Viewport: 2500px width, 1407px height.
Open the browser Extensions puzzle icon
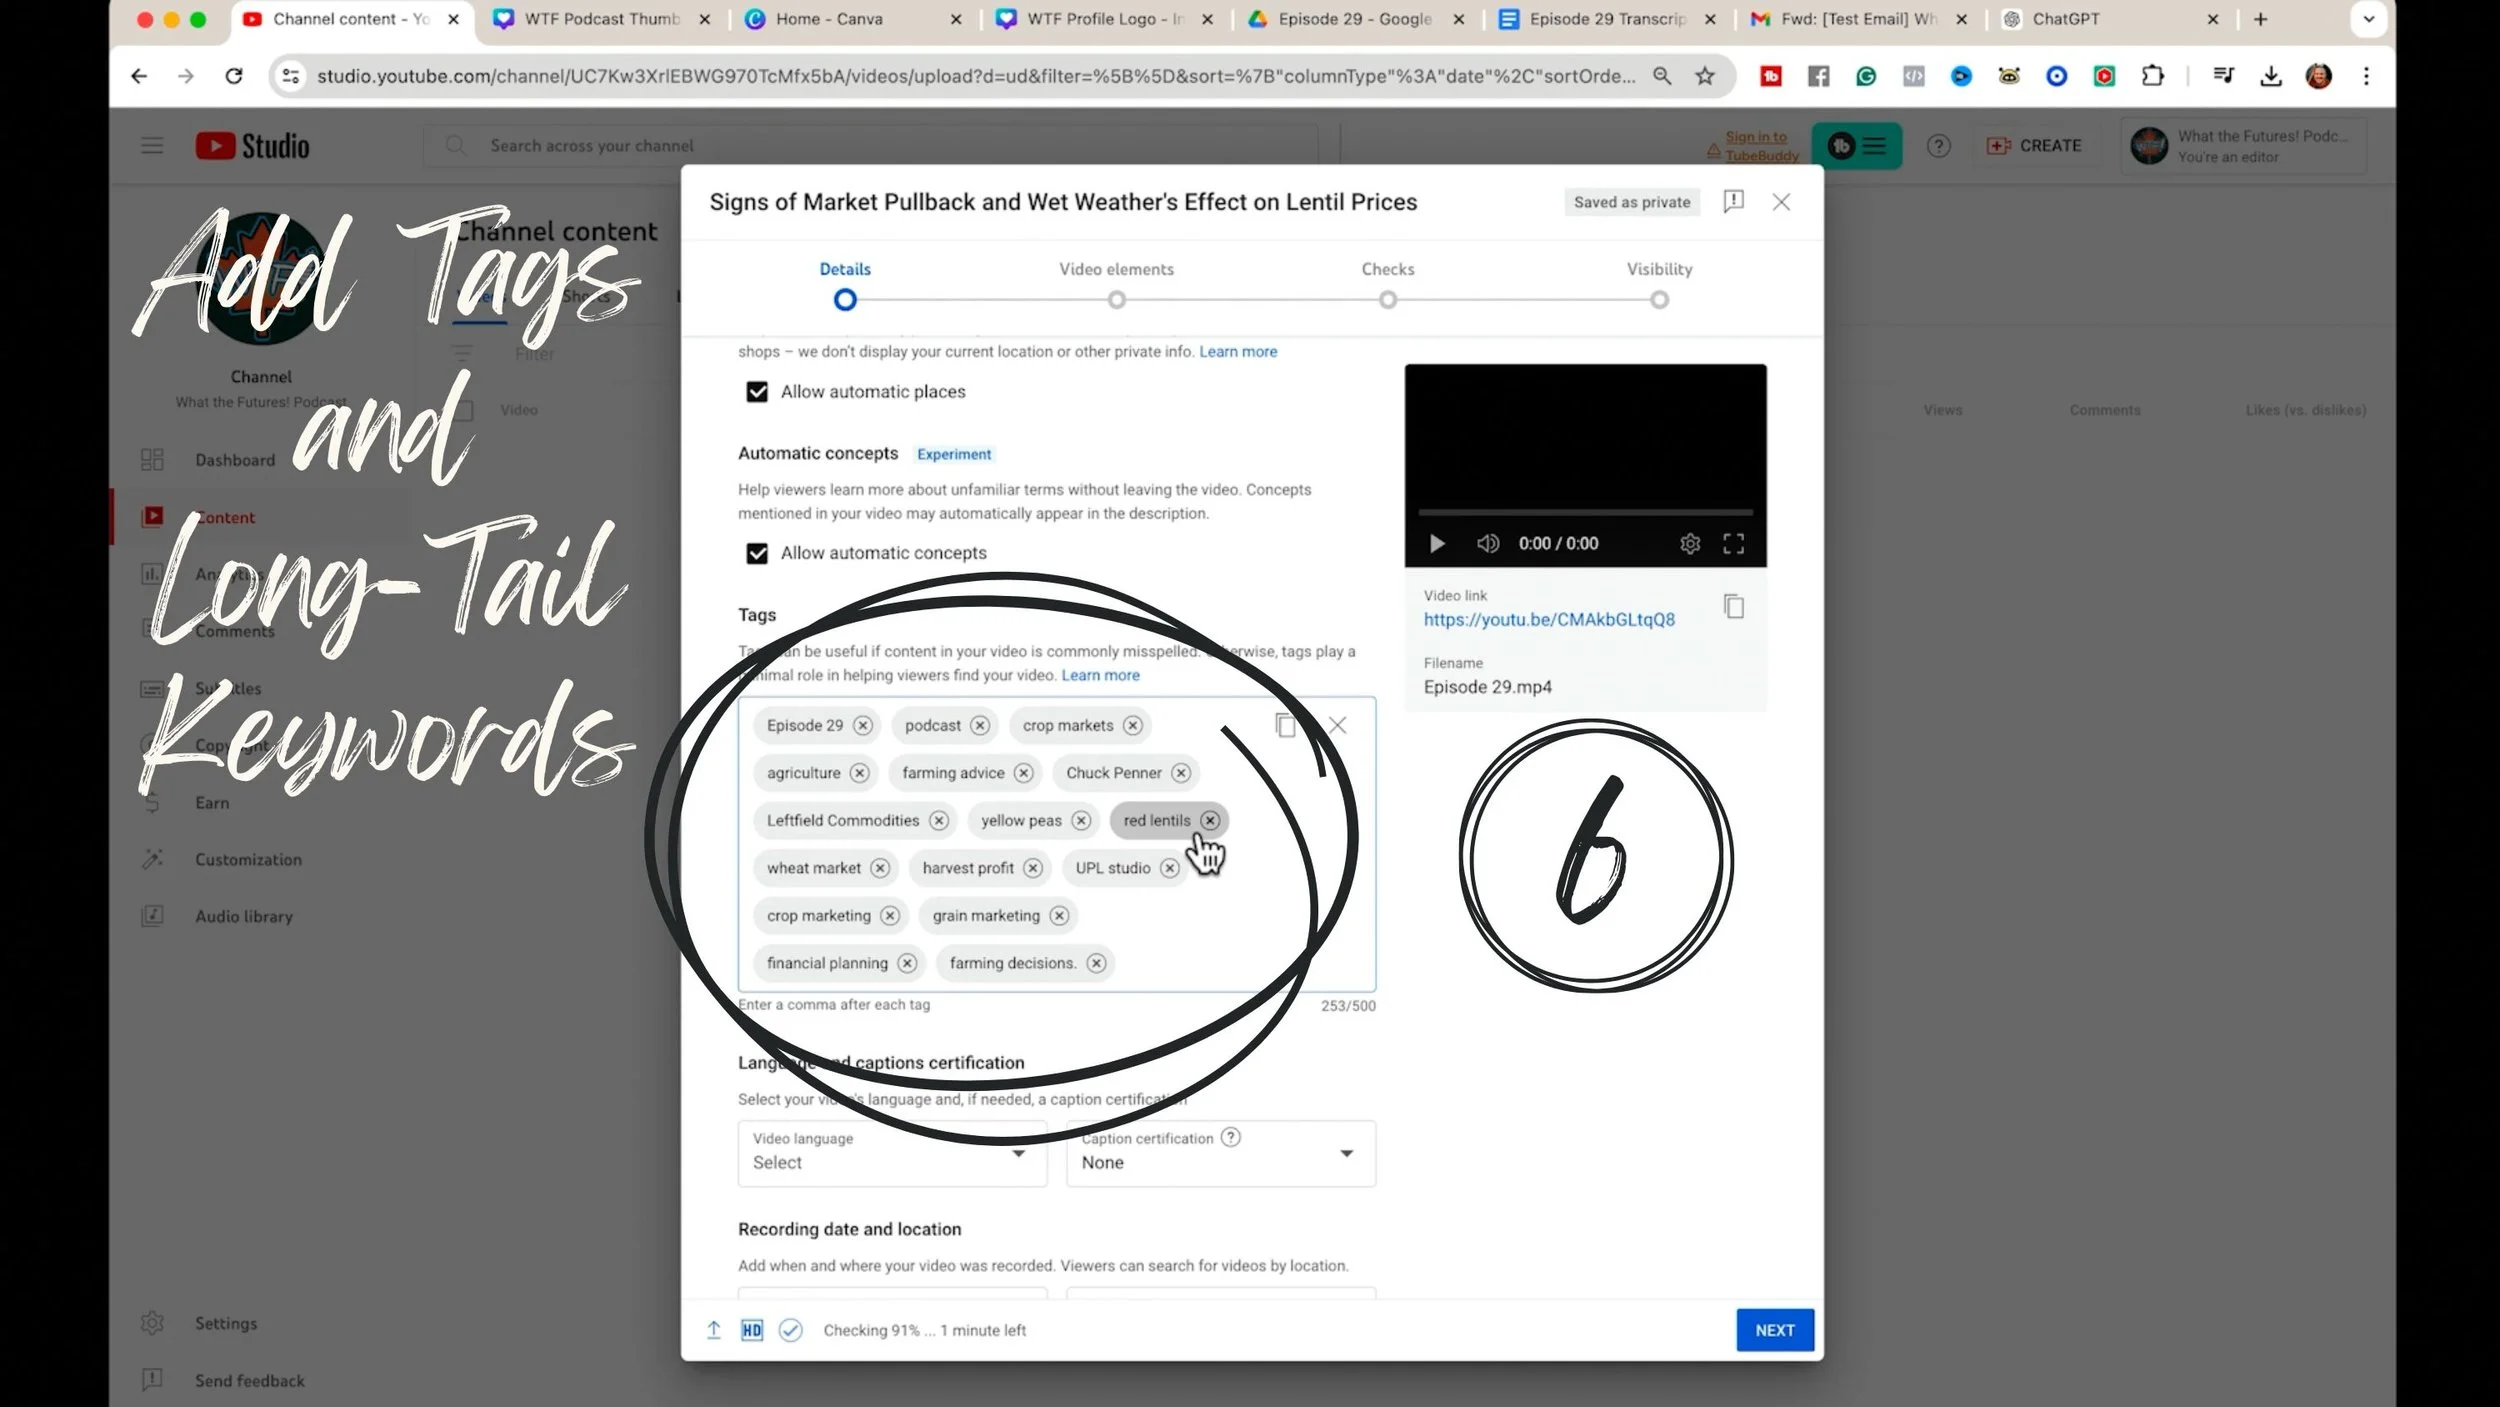[2152, 76]
